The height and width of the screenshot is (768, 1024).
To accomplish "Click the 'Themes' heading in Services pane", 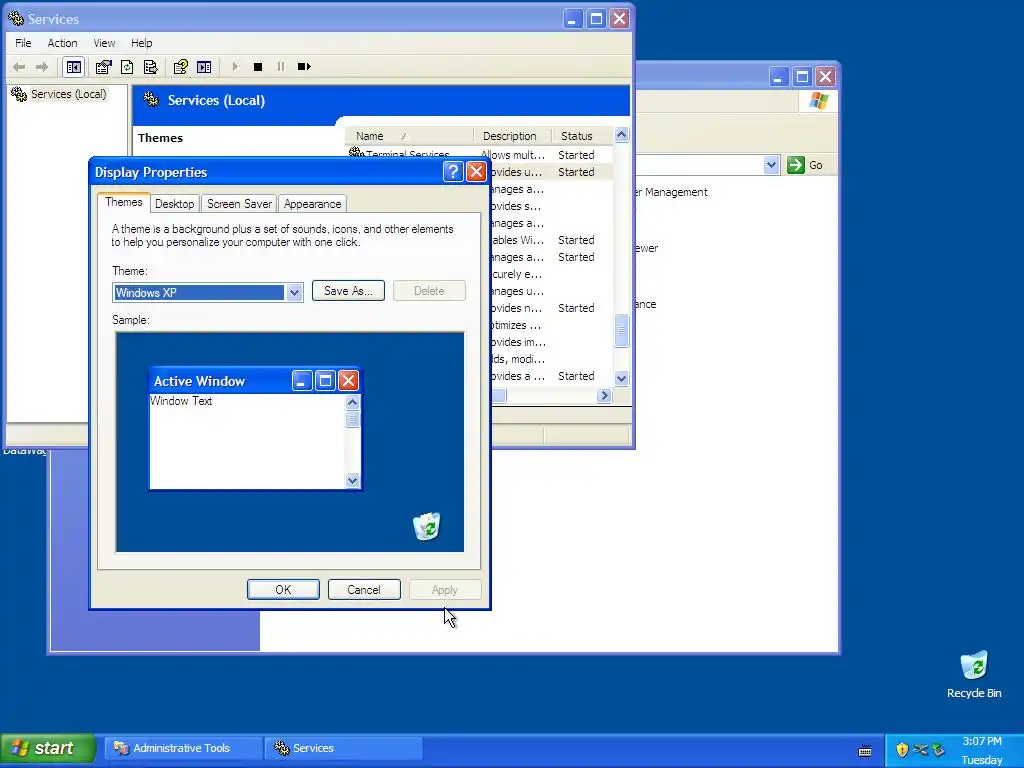I will click(x=160, y=138).
